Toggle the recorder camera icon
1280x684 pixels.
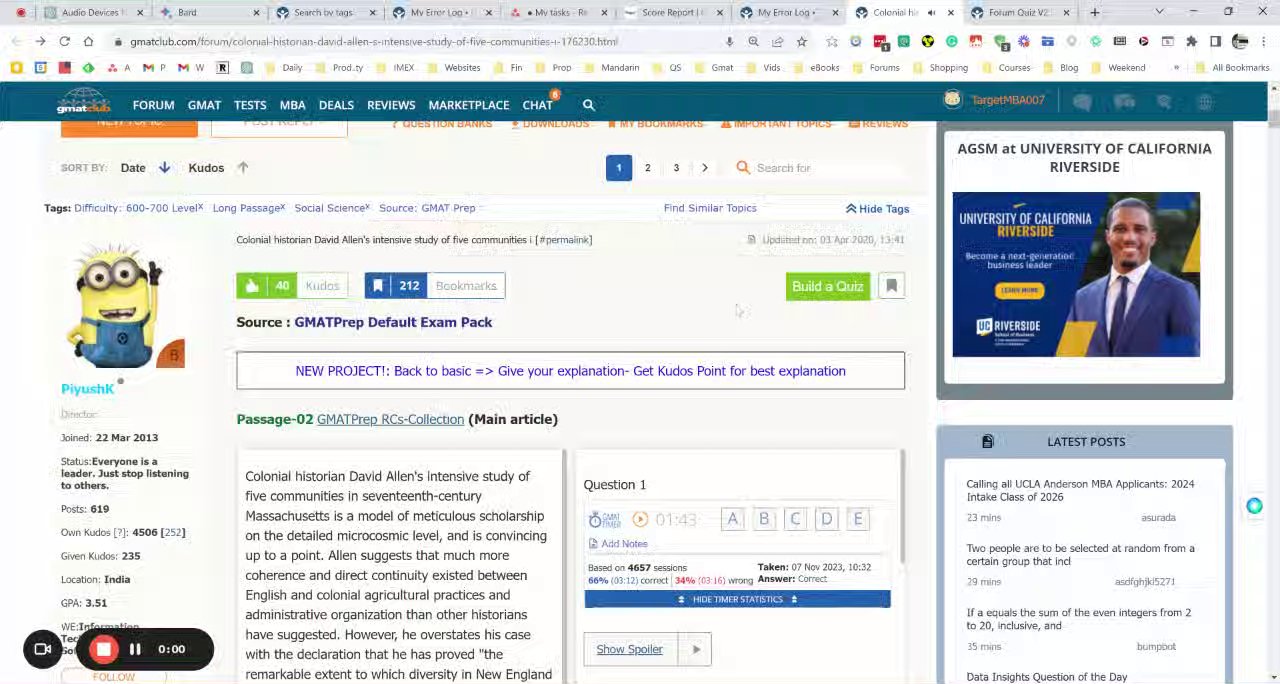point(43,649)
